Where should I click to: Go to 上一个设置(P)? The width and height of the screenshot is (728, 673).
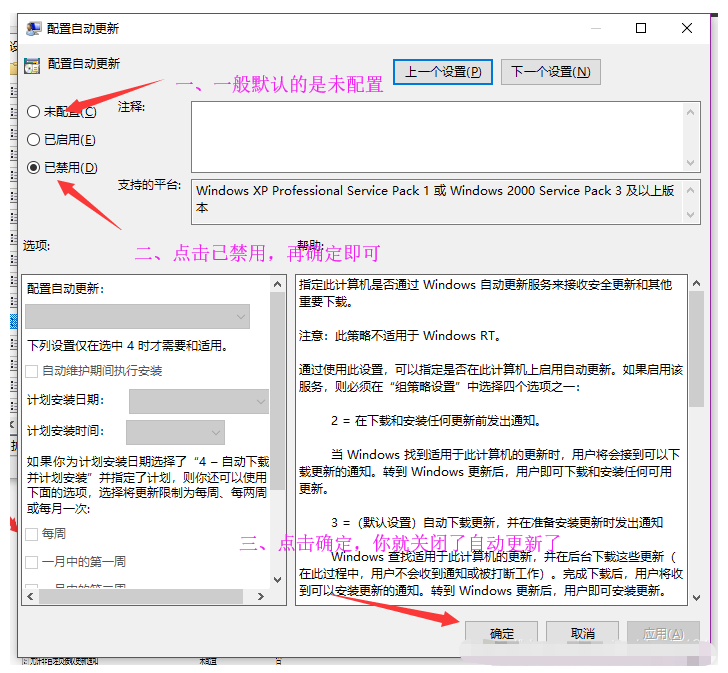point(443,72)
